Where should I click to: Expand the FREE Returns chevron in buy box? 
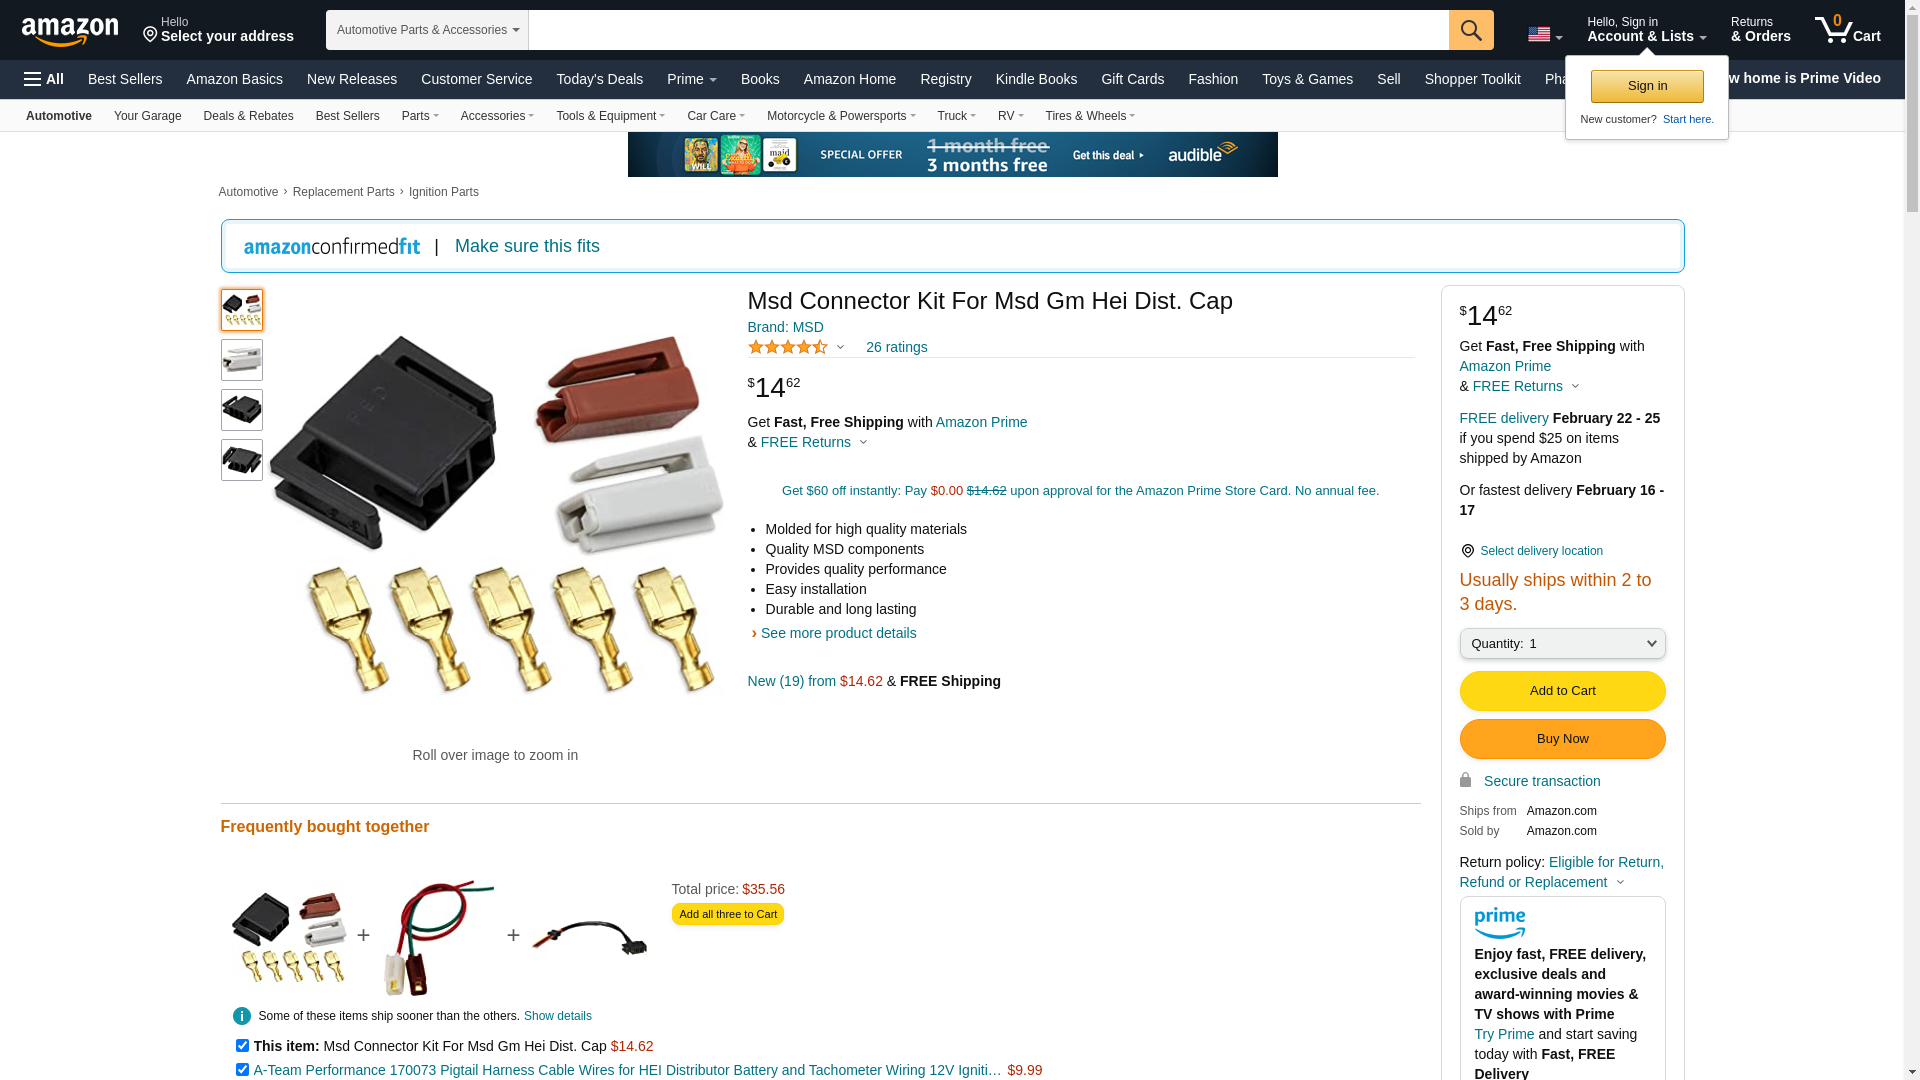[x=1575, y=387]
